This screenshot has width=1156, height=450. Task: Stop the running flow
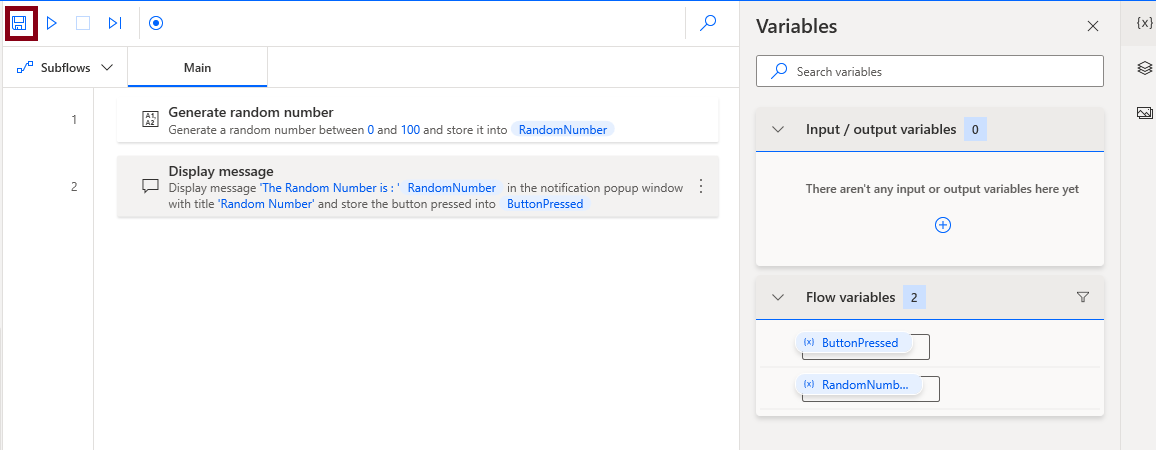[x=83, y=22]
